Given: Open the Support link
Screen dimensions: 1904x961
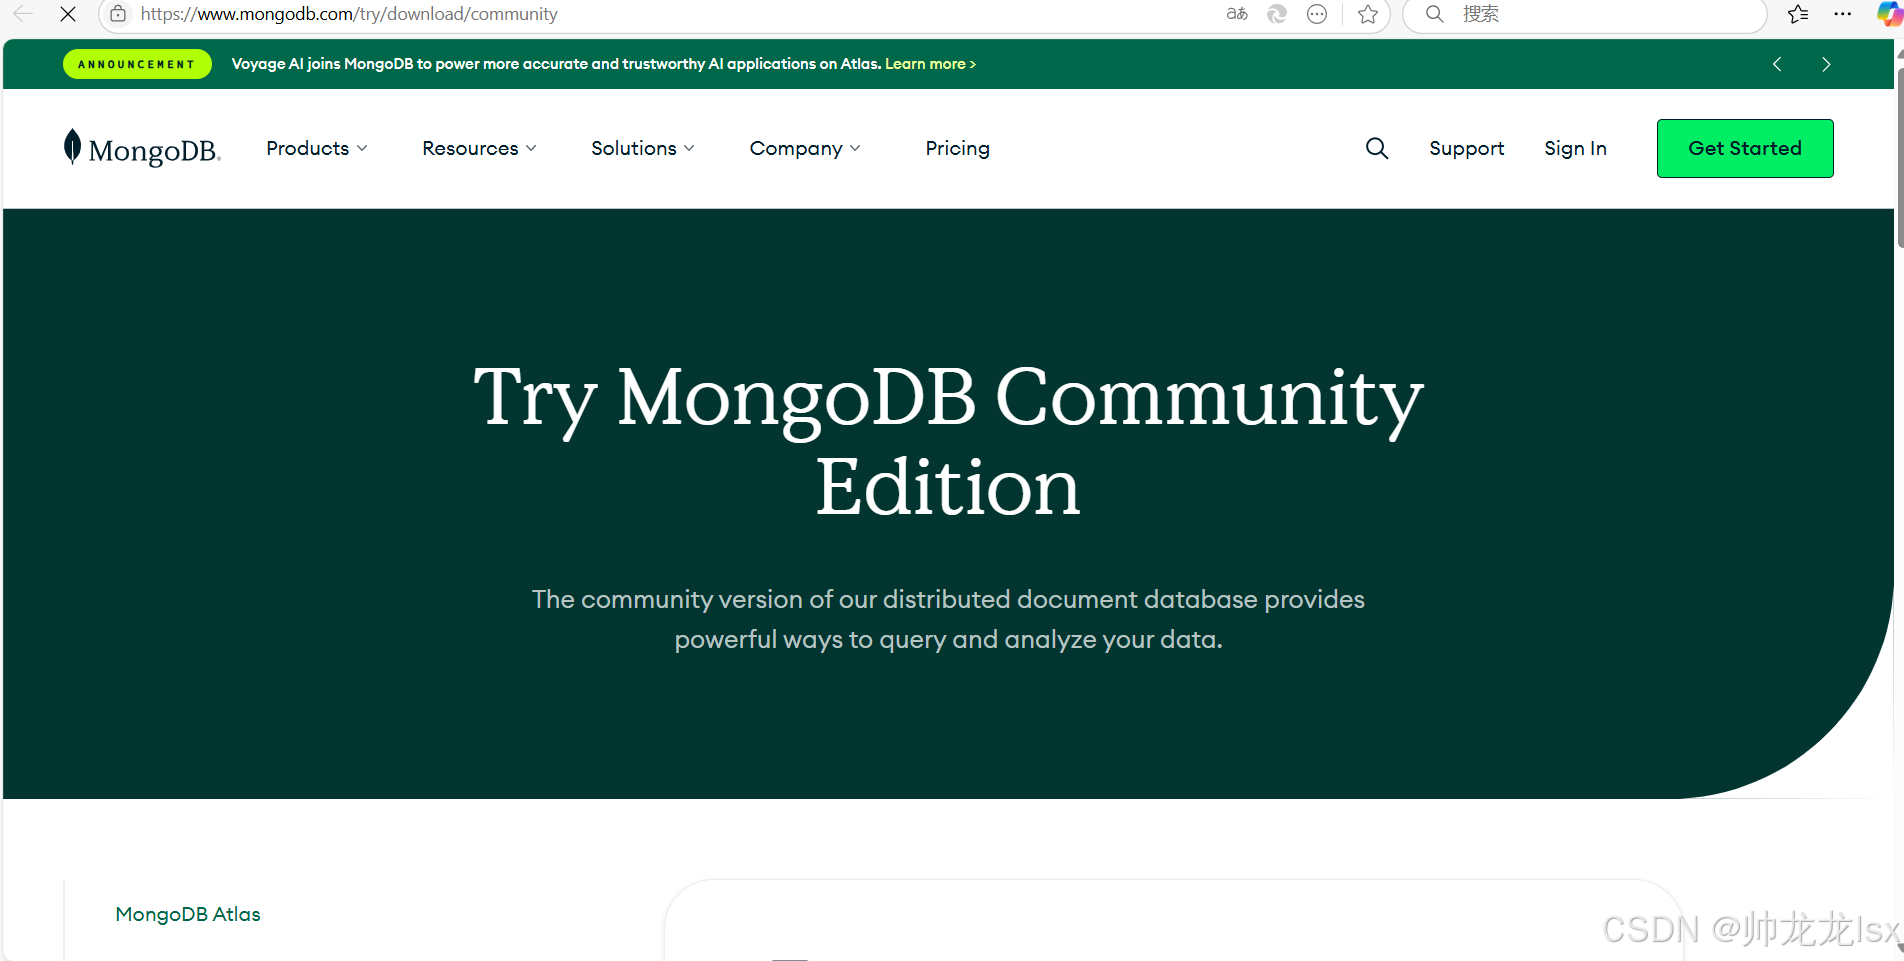Looking at the screenshot, I should click(x=1466, y=148).
